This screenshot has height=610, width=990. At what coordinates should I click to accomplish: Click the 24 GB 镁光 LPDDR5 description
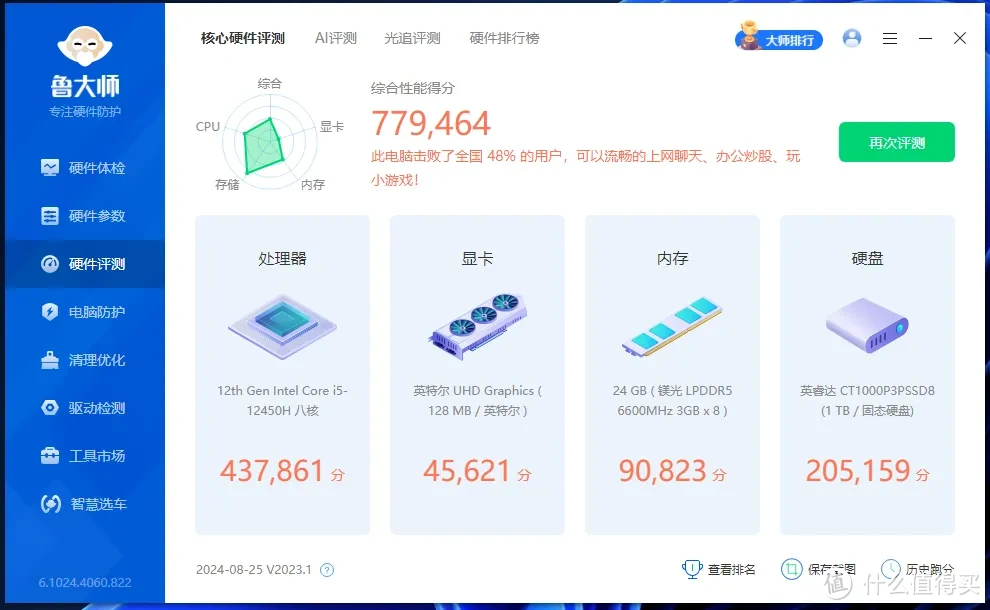672,400
